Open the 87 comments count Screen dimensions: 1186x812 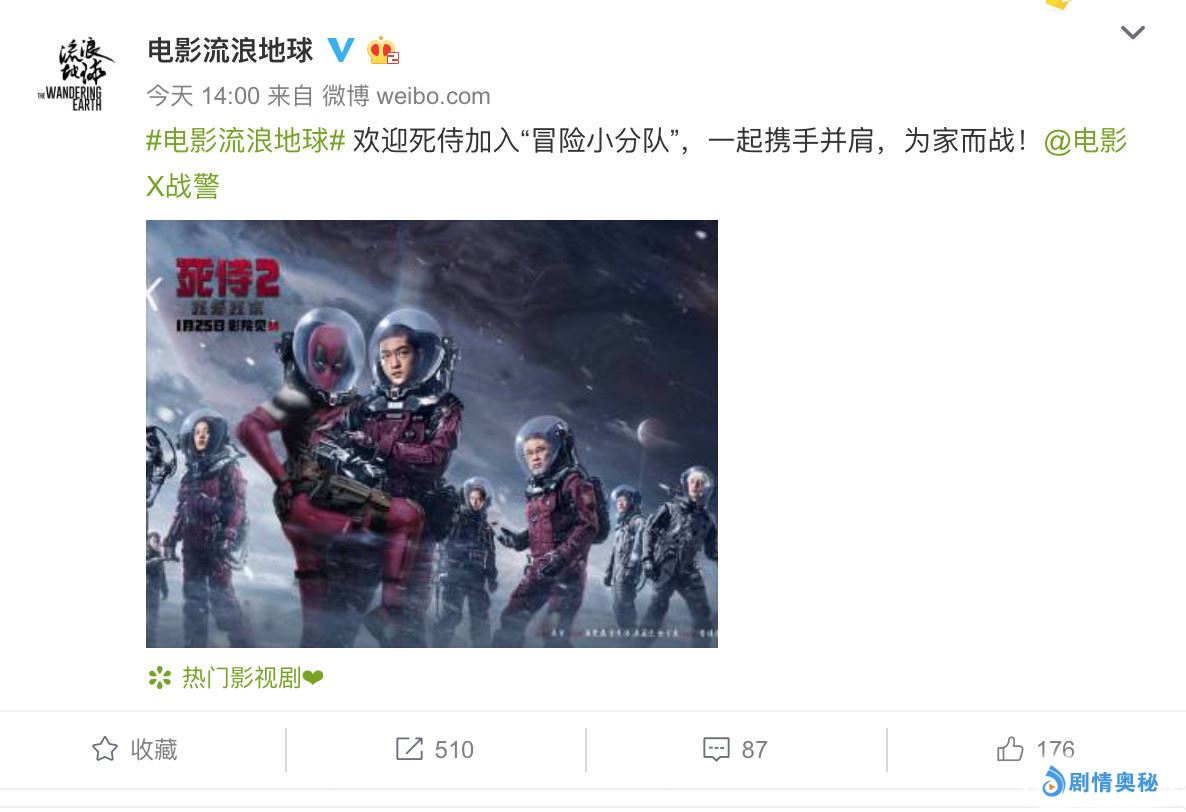click(x=754, y=750)
